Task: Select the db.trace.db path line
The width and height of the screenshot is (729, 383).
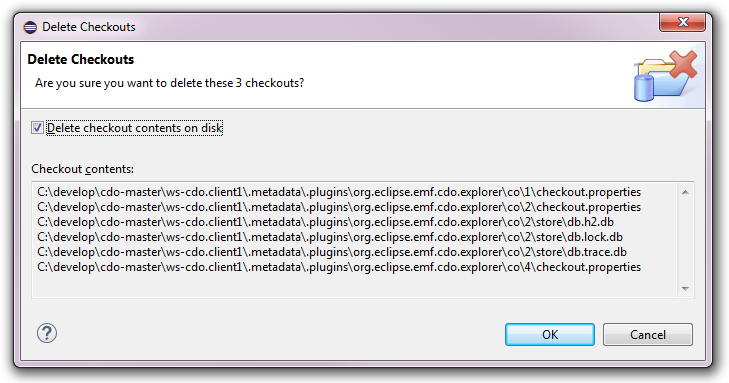Action: pyautogui.click(x=332, y=252)
